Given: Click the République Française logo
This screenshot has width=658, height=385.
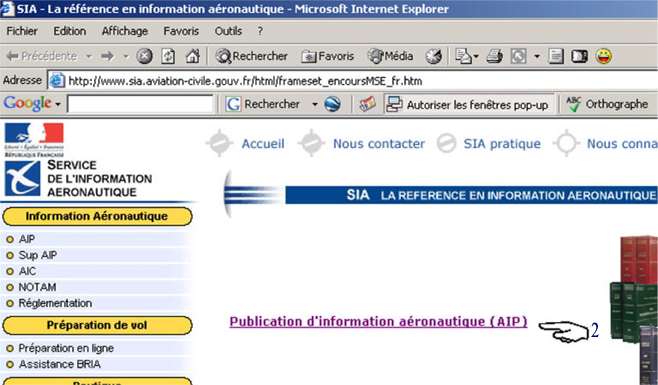Looking at the screenshot, I should point(34,140).
